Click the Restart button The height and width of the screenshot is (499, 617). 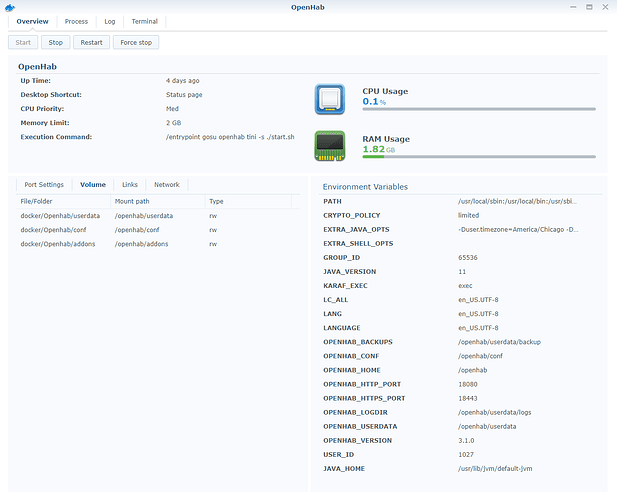coord(91,42)
